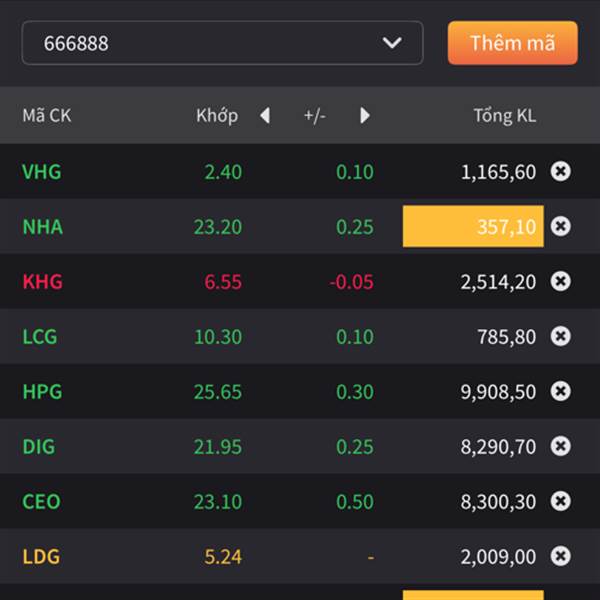Image resolution: width=600 pixels, height=600 pixels.
Task: Remove VHG from the watchlist
Action: (x=561, y=171)
